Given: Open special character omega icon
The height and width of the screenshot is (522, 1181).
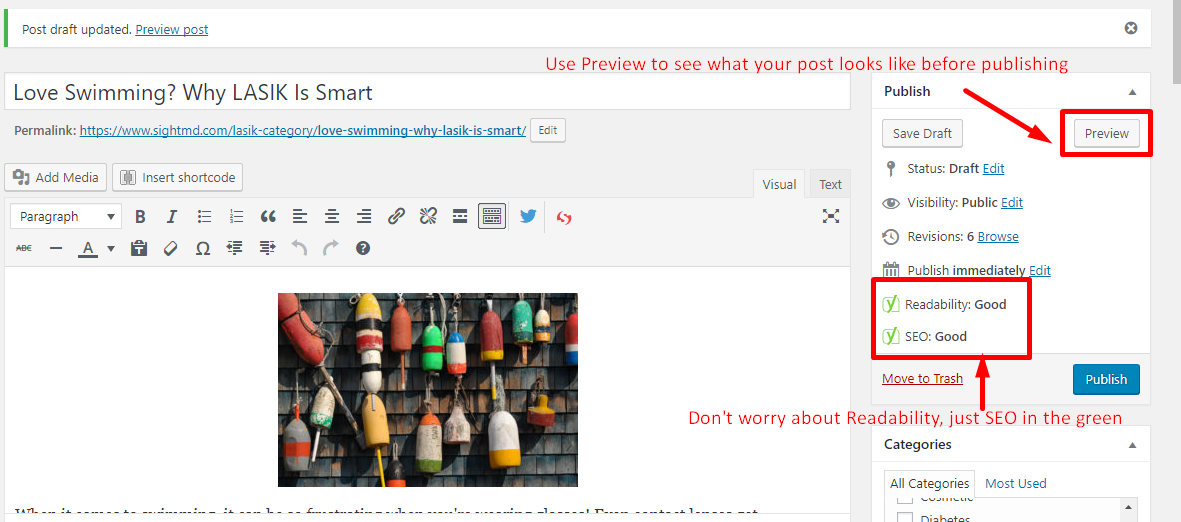Looking at the screenshot, I should click(x=203, y=248).
